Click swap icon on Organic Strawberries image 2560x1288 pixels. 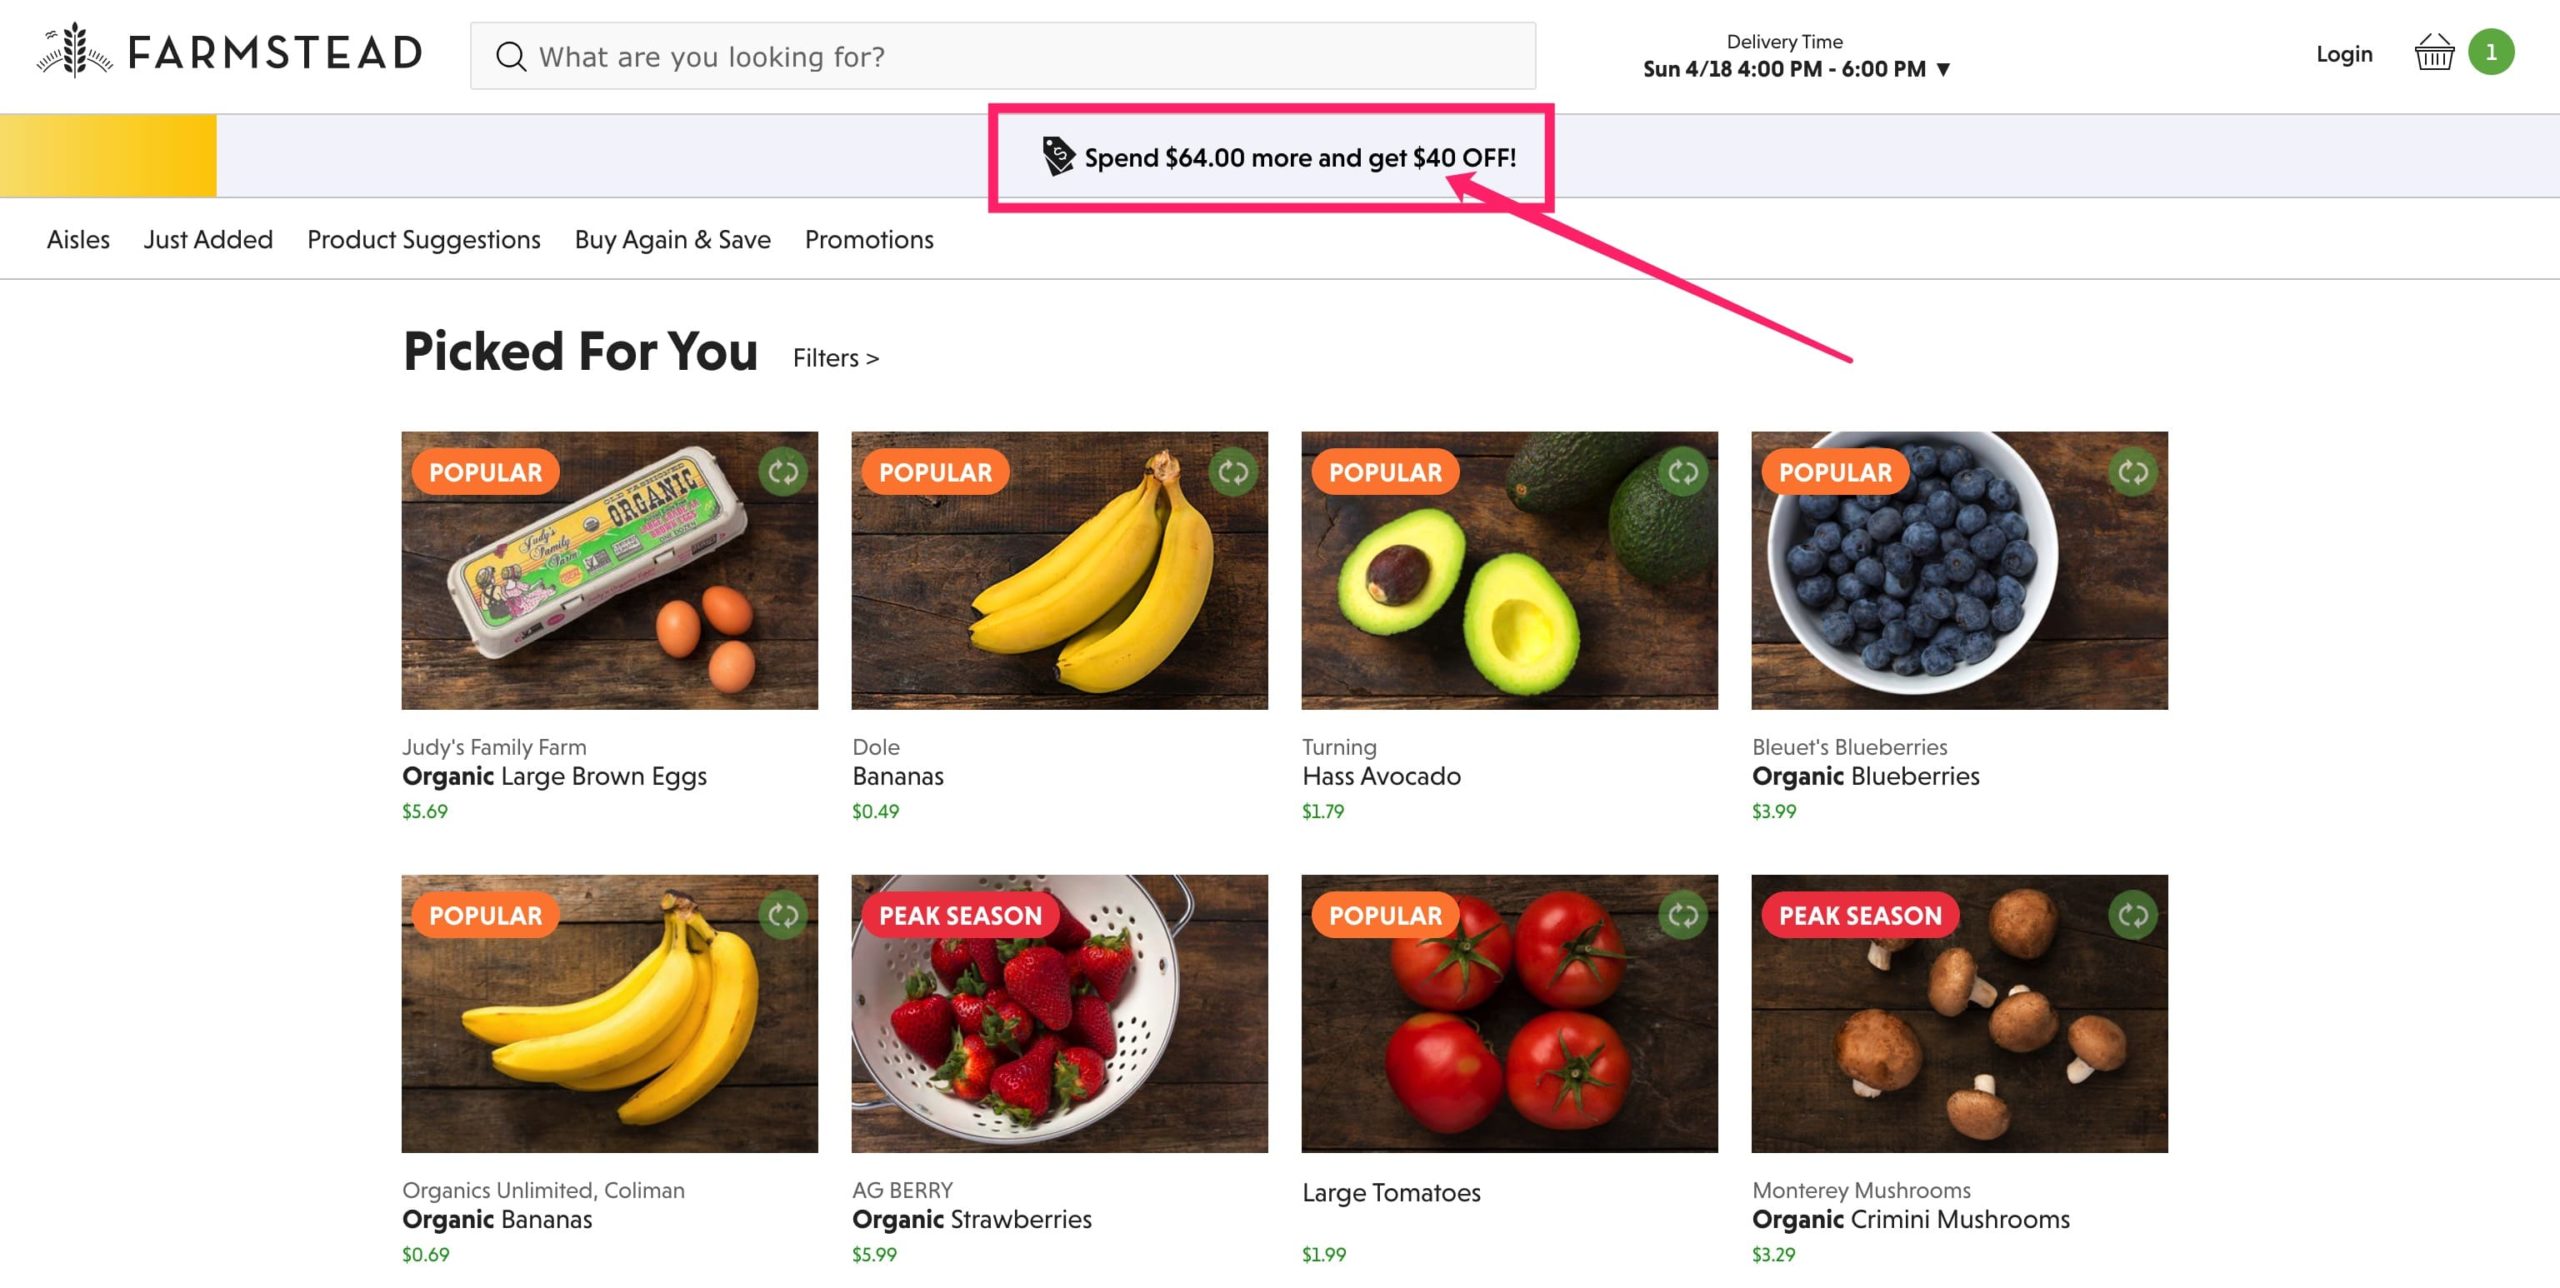pos(1233,915)
